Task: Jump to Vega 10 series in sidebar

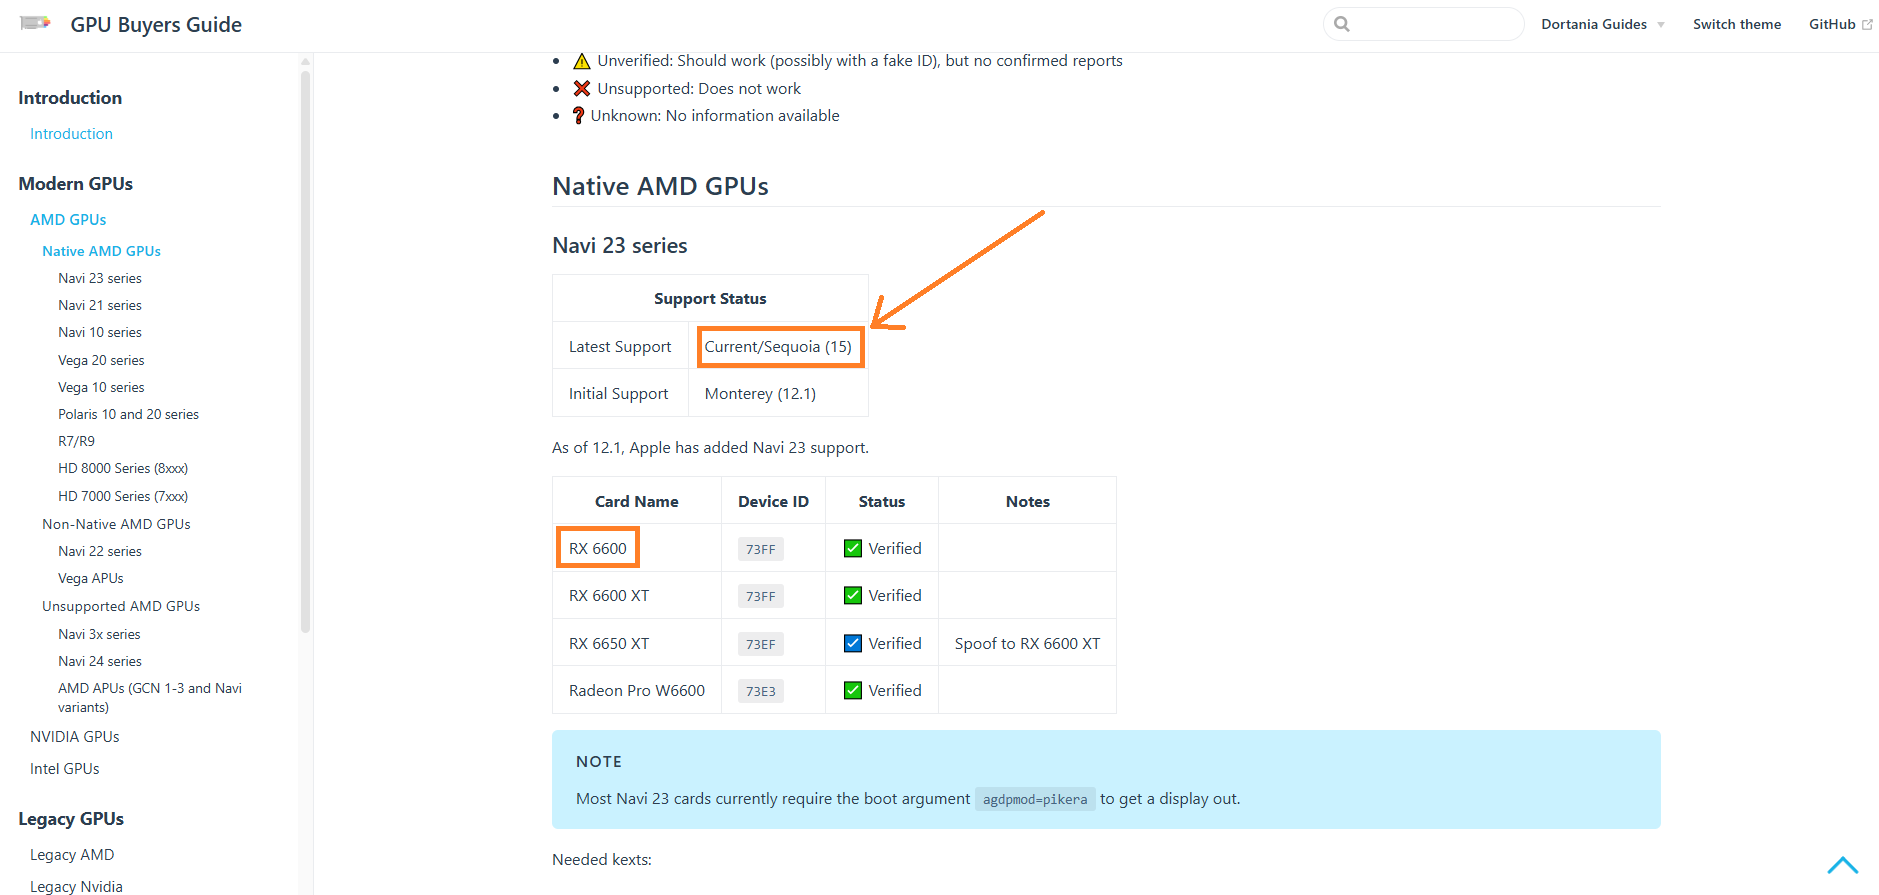Action: 101,387
